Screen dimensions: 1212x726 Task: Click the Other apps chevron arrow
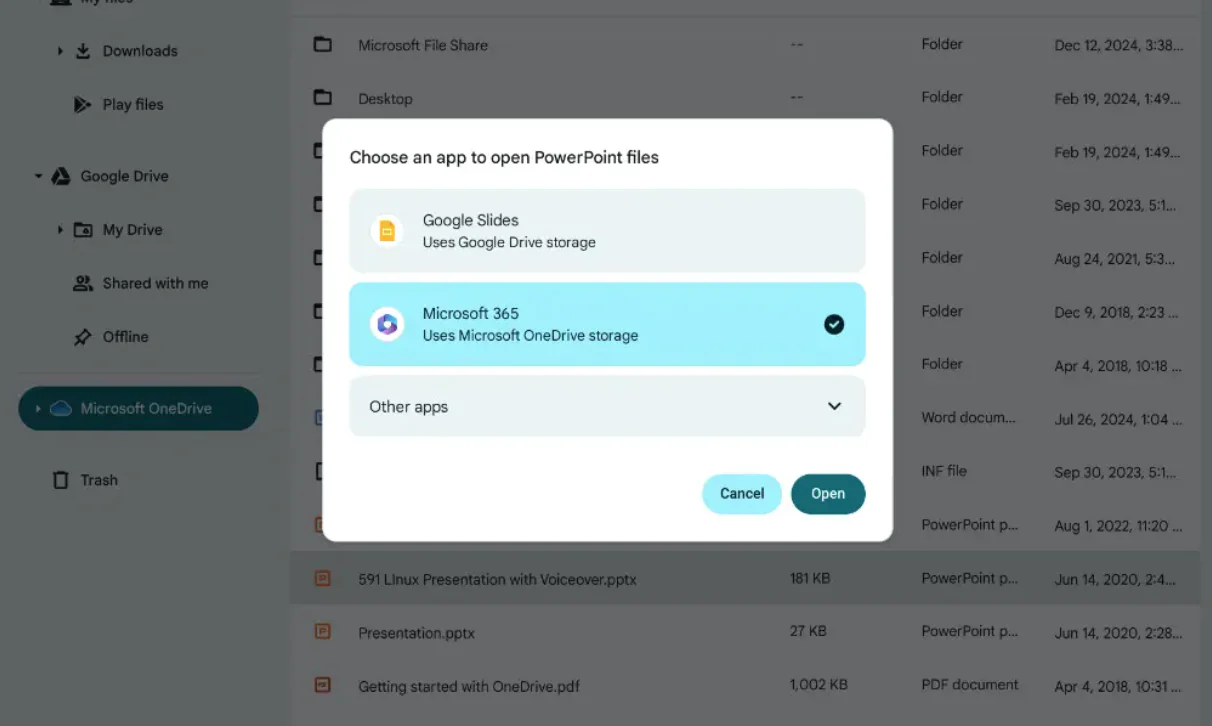pyautogui.click(x=834, y=407)
